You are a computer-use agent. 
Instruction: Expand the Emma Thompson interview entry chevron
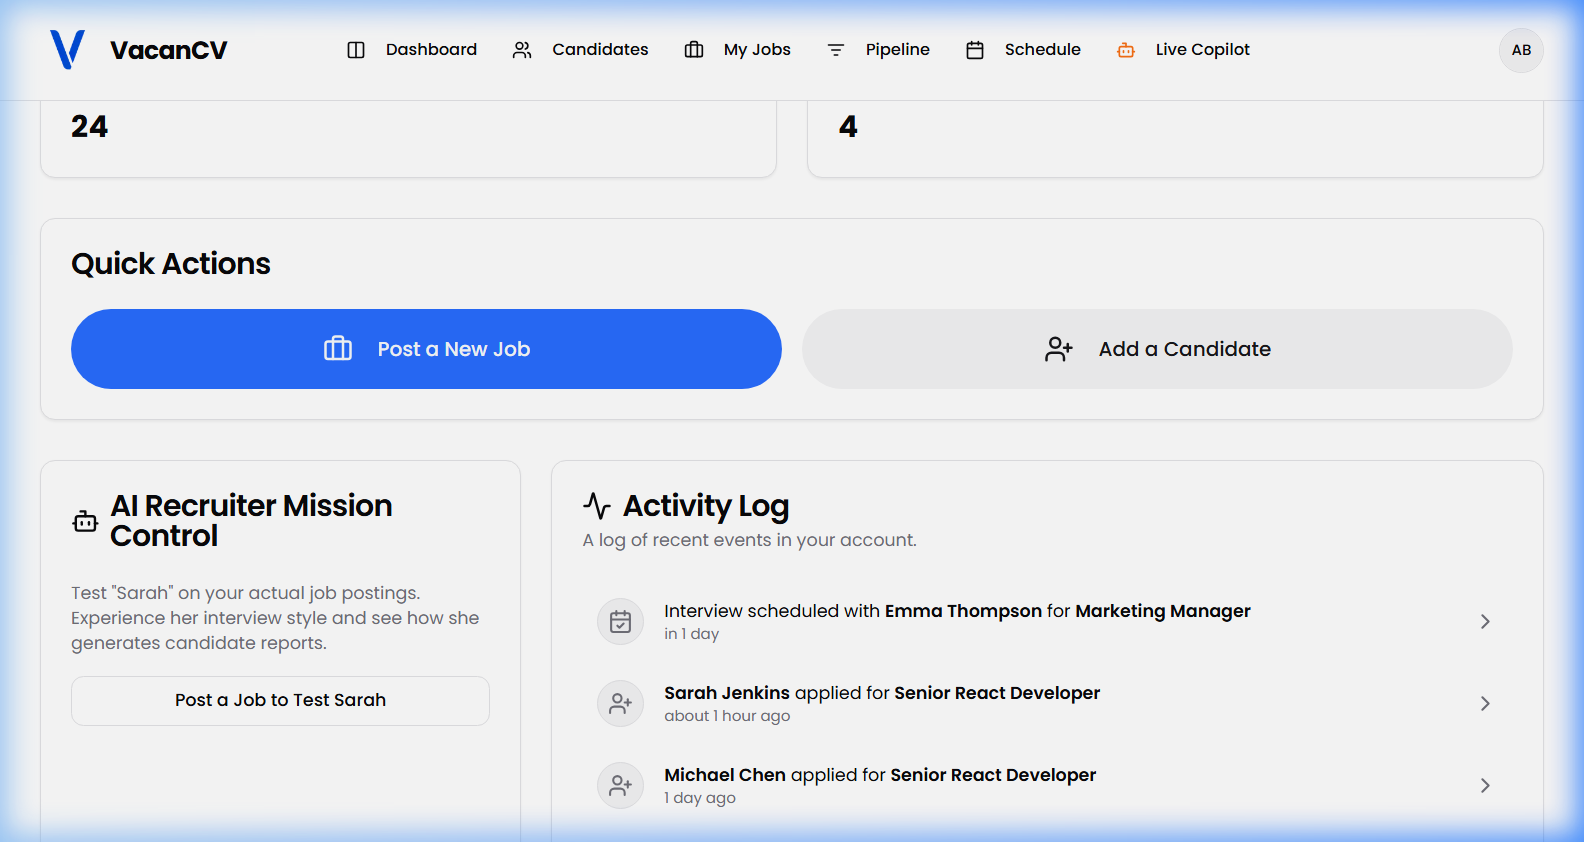(1485, 622)
